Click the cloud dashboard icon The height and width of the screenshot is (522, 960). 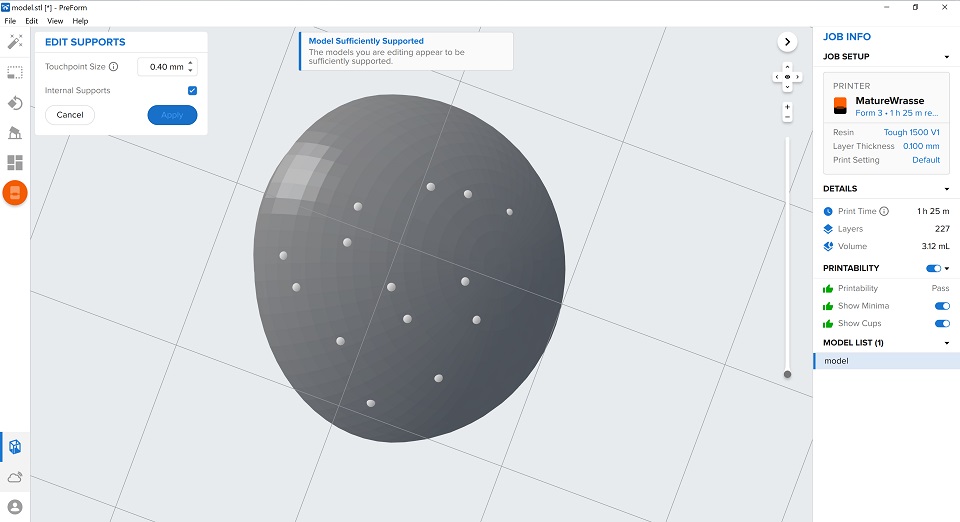pos(15,477)
